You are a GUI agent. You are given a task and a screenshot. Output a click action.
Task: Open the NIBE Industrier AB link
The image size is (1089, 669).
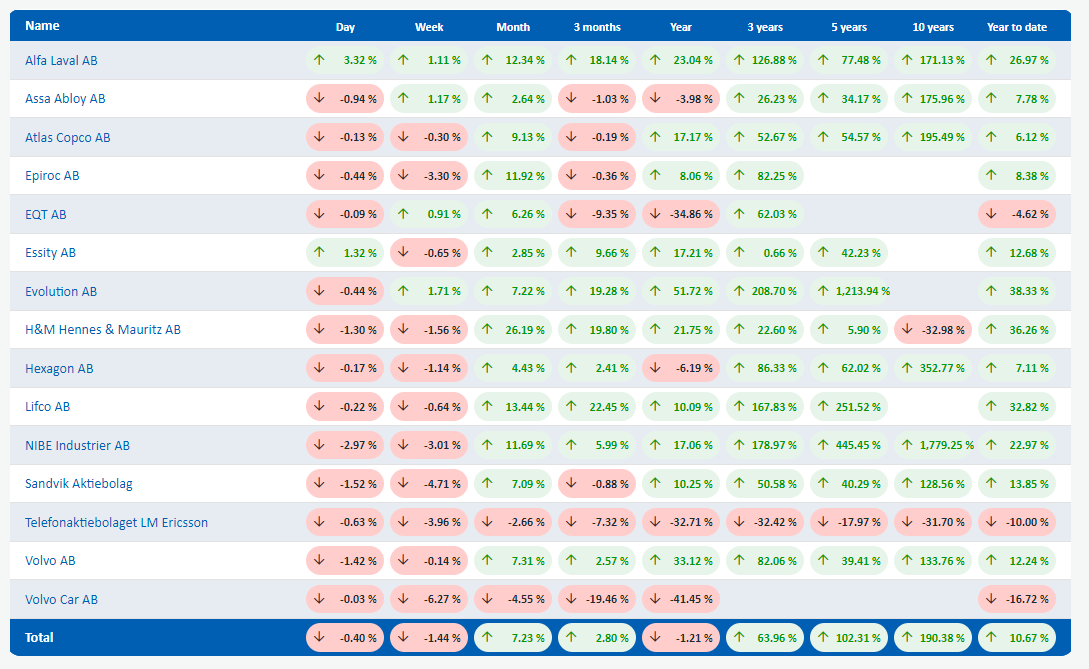pyautogui.click(x=77, y=446)
